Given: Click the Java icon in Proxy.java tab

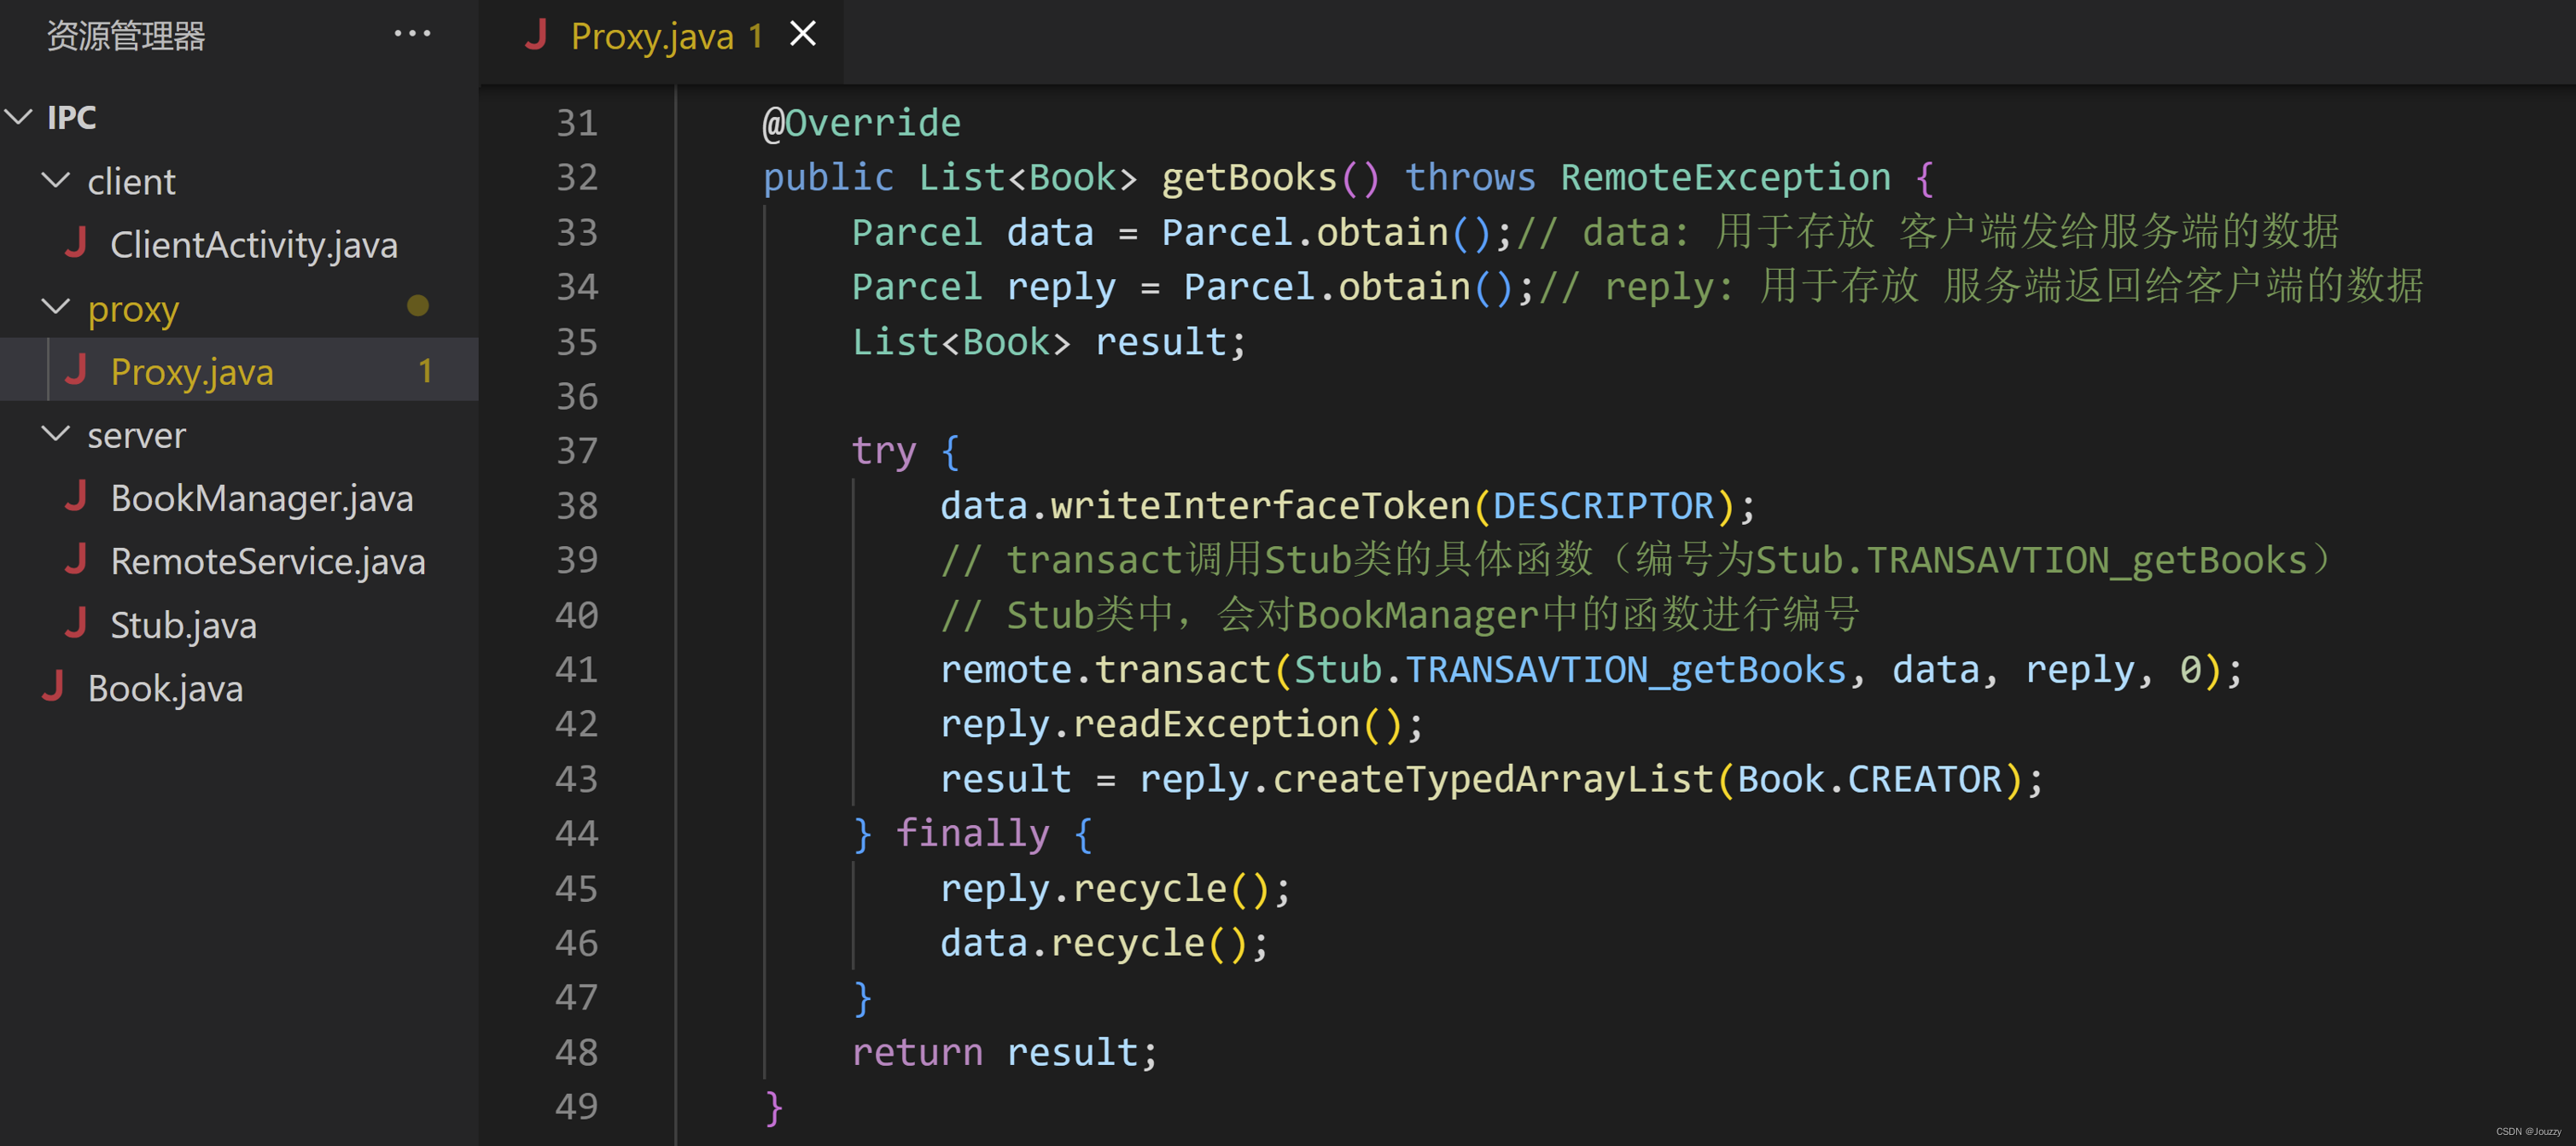Looking at the screenshot, I should pyautogui.click(x=536, y=36).
